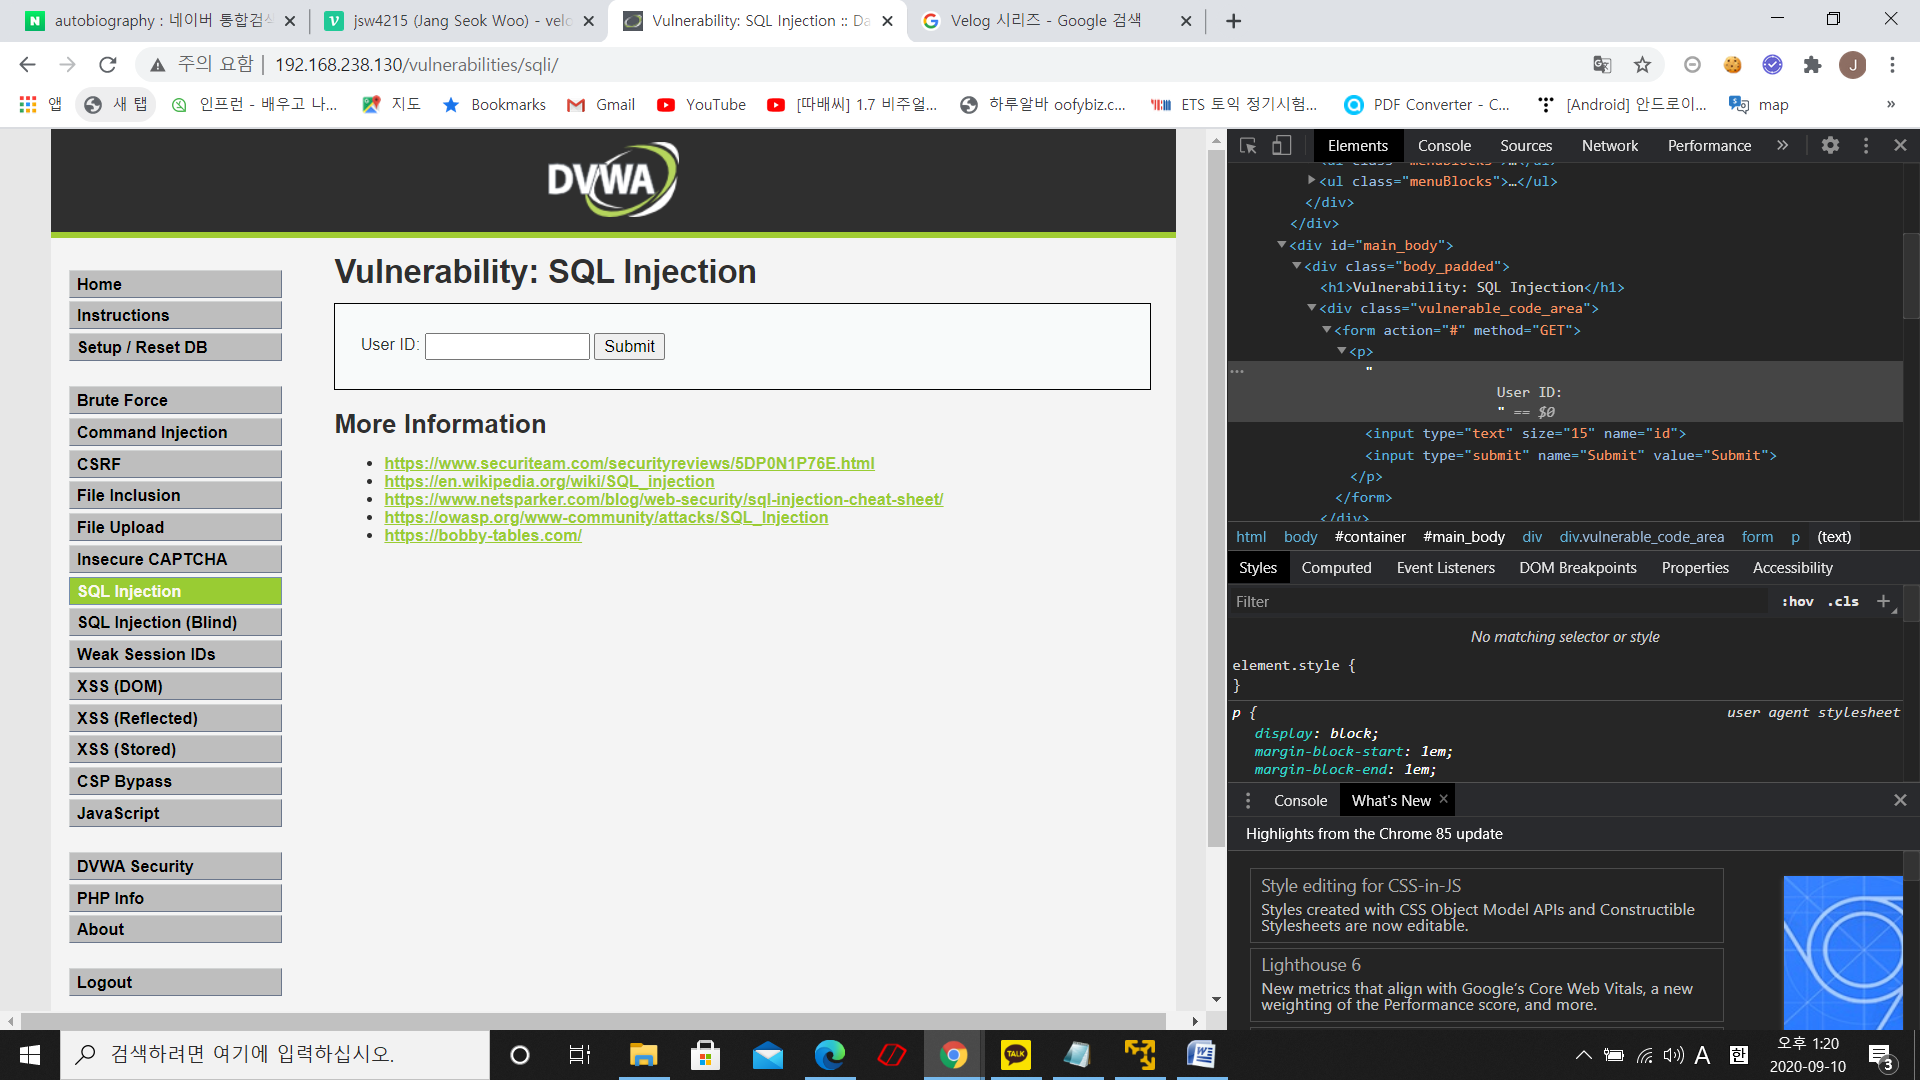Click the translate page icon
Image resolution: width=1920 pixels, height=1080 pixels.
(1602, 64)
